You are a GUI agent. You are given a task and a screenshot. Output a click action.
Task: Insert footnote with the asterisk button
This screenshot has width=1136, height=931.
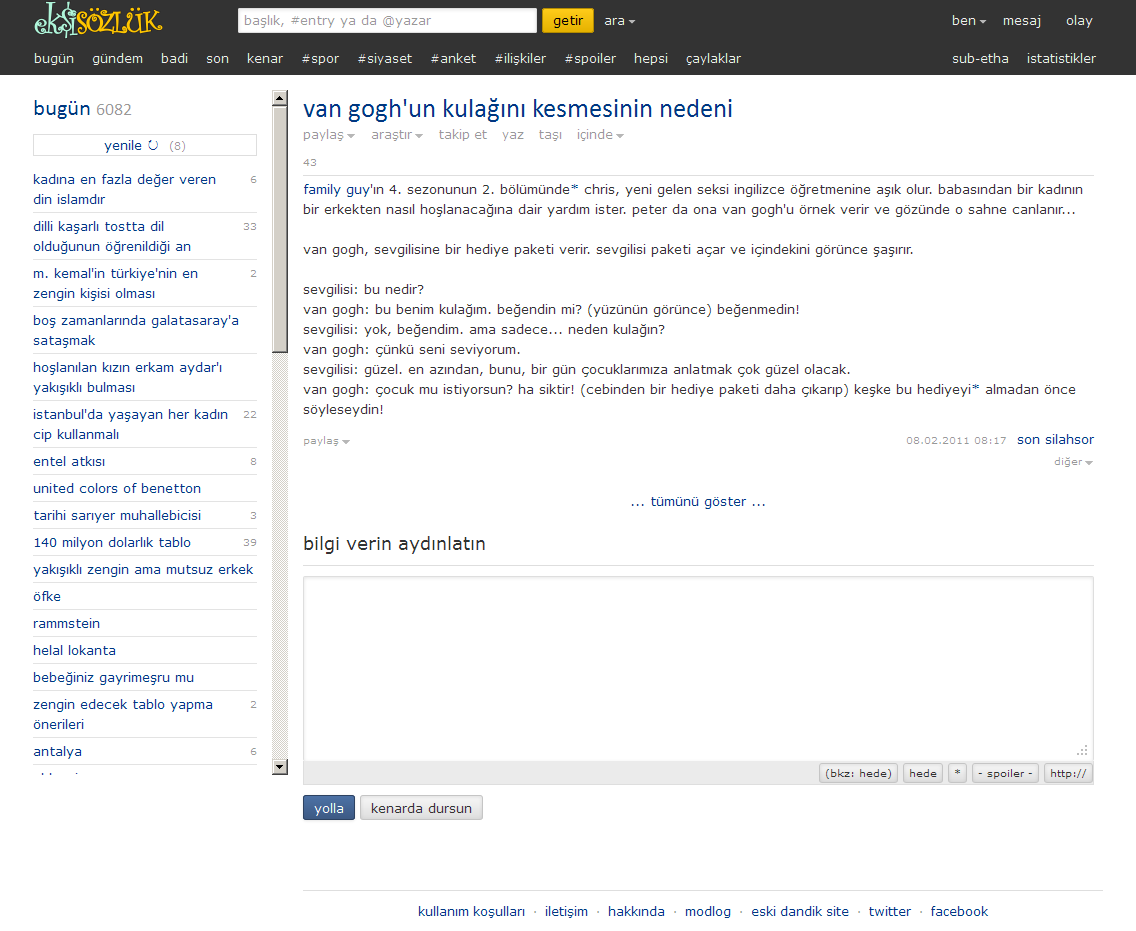(957, 773)
